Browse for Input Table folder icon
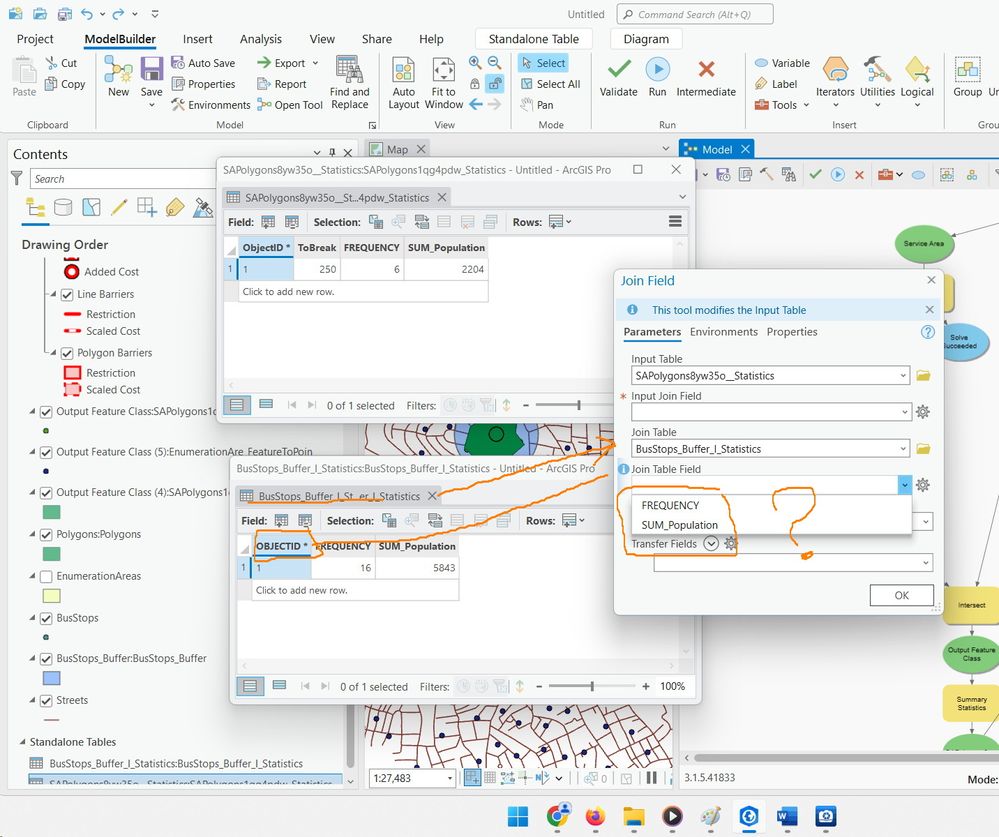Screen dimensions: 999x837 [x=923, y=376]
